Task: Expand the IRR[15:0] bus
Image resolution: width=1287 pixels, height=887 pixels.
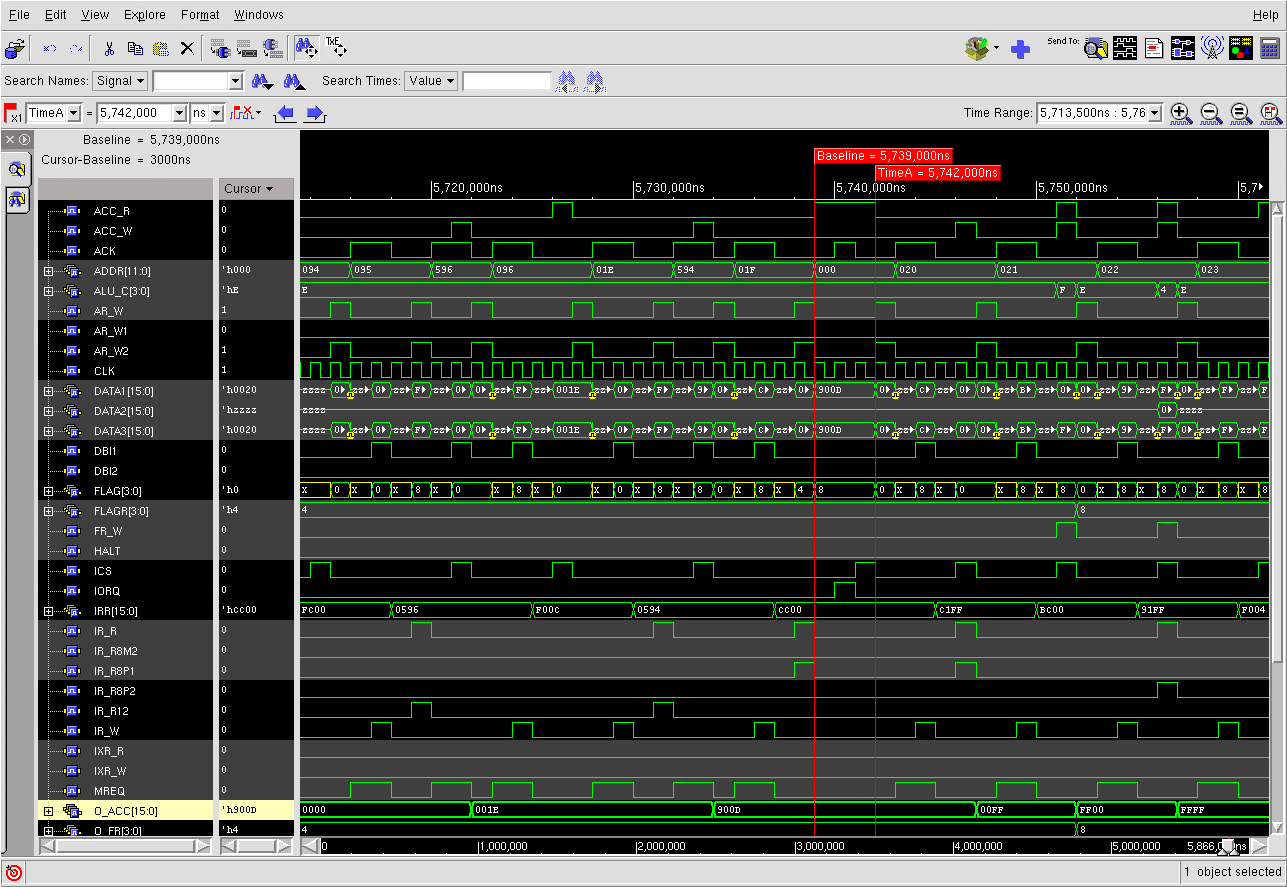Action: click(48, 611)
